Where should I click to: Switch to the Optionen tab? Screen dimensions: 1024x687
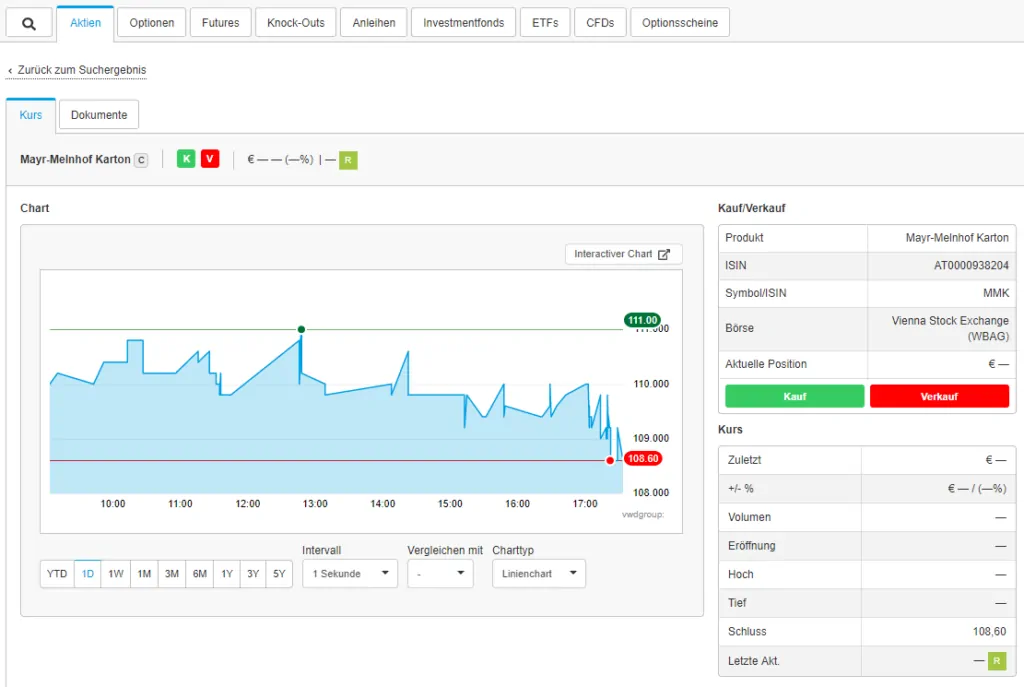pos(152,23)
